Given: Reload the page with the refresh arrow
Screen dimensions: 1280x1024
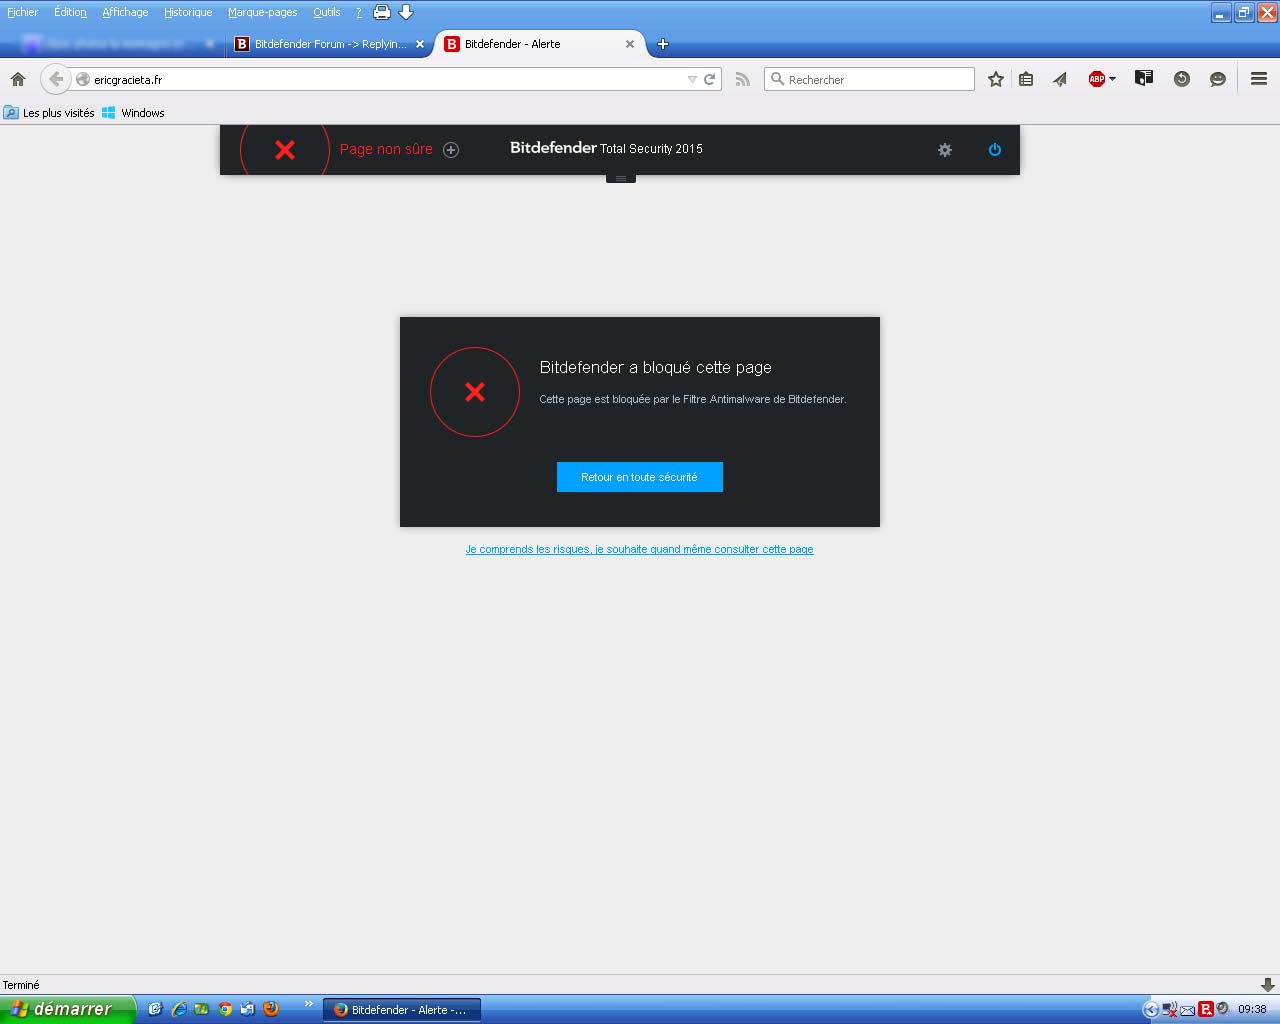Looking at the screenshot, I should pyautogui.click(x=710, y=79).
